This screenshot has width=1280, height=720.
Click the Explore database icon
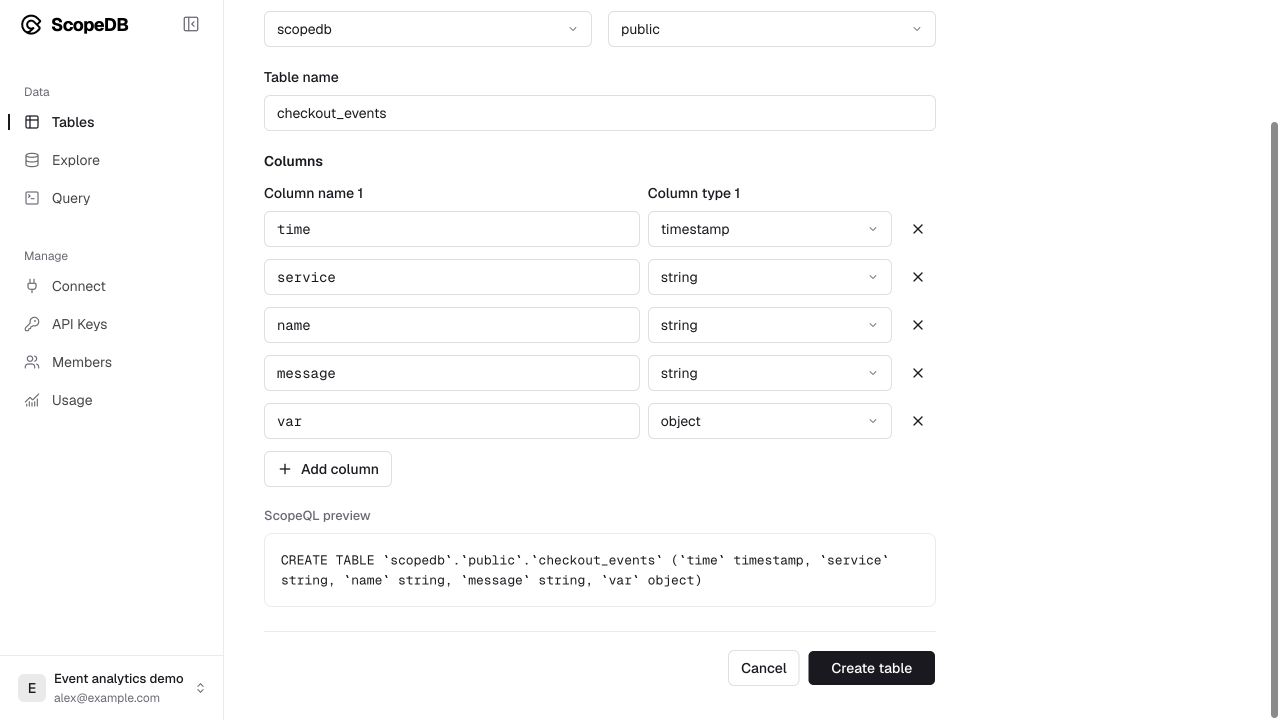(x=32, y=160)
